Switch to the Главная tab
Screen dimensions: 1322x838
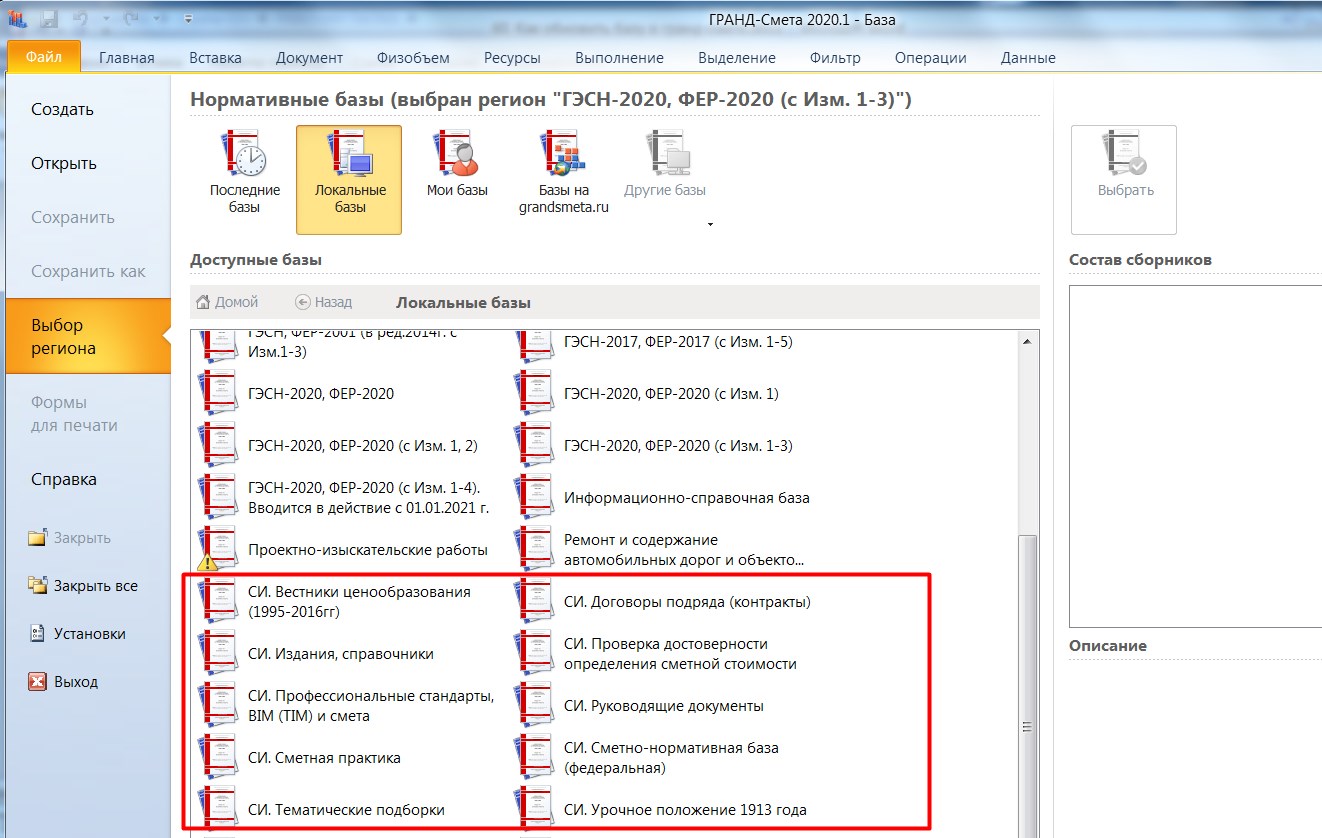click(x=127, y=58)
